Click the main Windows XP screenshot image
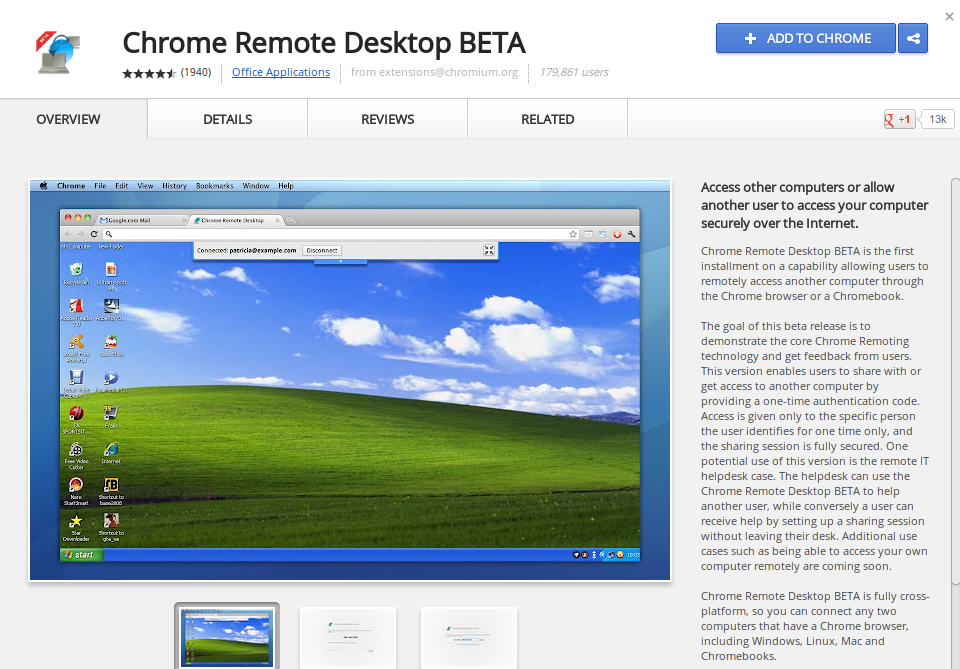Image resolution: width=960 pixels, height=669 pixels. 350,379
